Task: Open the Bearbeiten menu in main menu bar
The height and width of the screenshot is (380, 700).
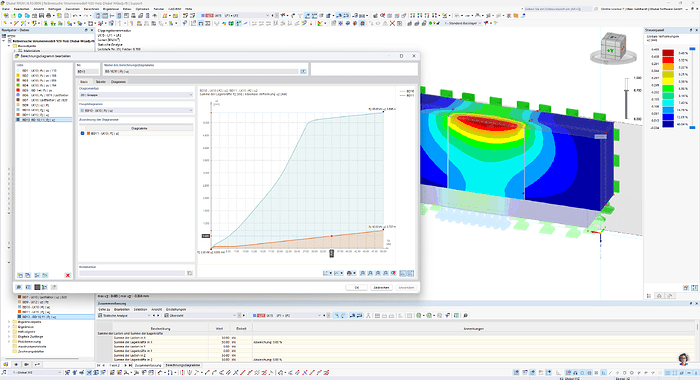Action: coord(21,8)
